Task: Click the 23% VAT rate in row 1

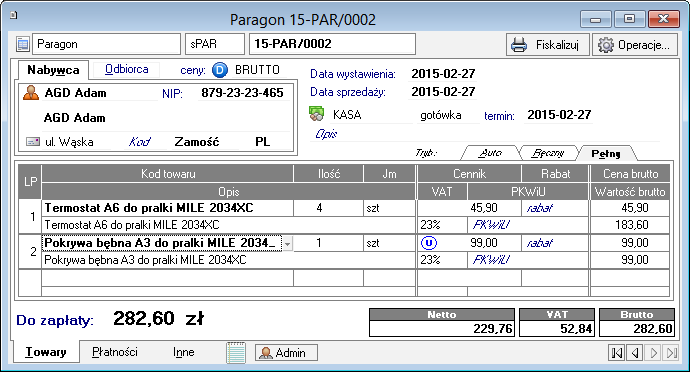Action: (x=430, y=225)
